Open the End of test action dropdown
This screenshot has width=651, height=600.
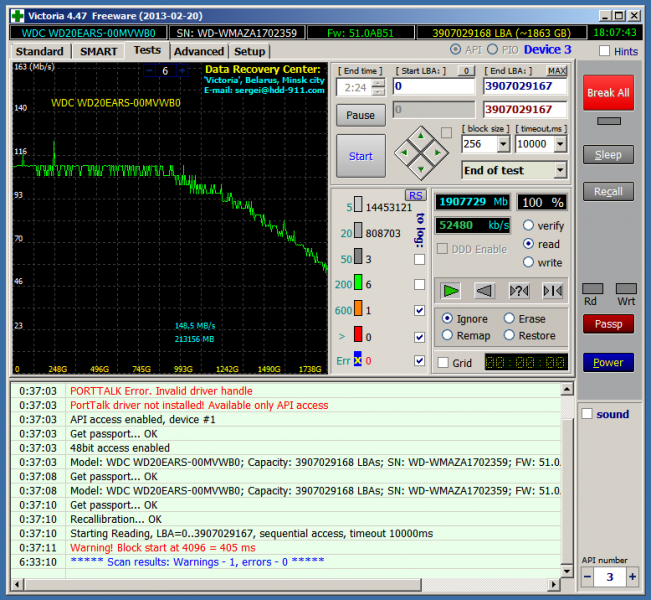(x=560, y=170)
